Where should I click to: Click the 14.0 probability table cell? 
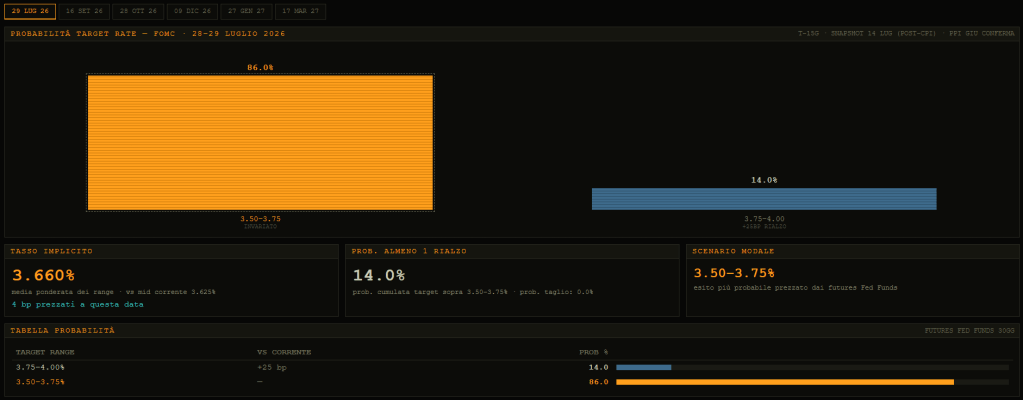coord(599,367)
